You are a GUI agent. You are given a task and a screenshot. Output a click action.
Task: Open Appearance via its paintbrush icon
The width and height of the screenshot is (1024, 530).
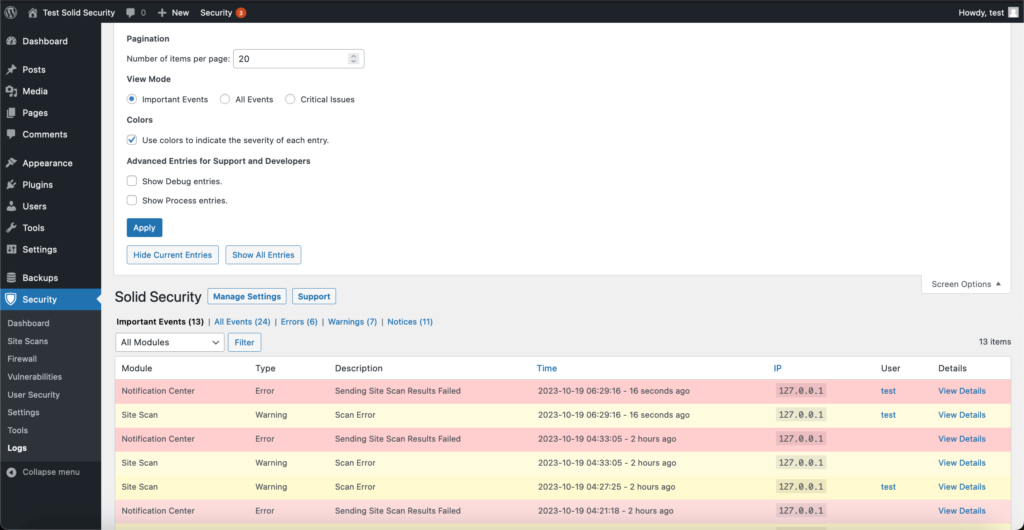(x=11, y=163)
